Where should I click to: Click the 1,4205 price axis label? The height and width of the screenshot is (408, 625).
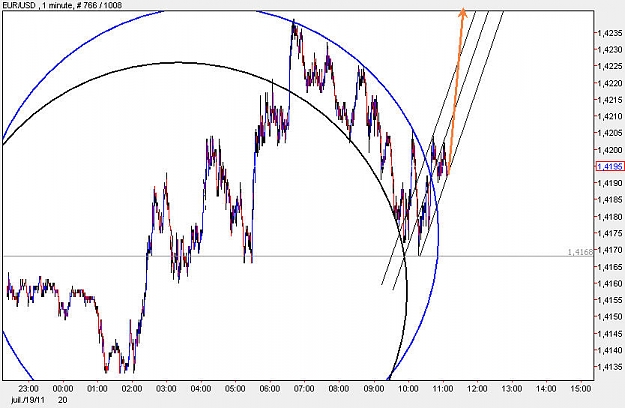(x=611, y=133)
